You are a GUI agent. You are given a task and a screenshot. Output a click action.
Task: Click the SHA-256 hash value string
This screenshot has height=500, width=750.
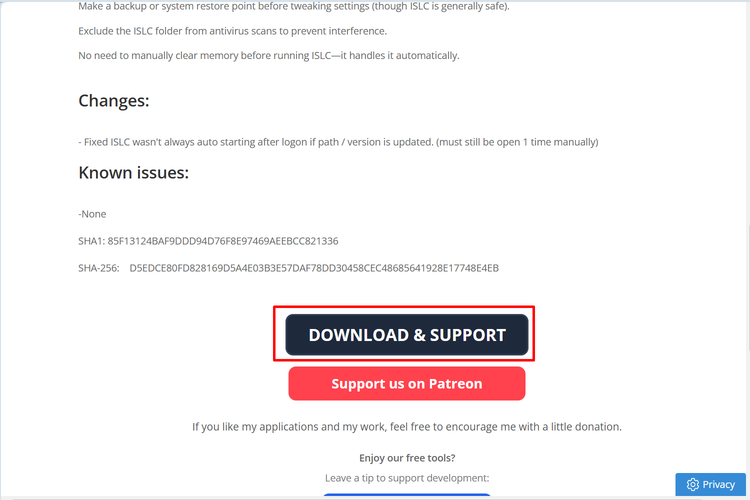pyautogui.click(x=314, y=268)
